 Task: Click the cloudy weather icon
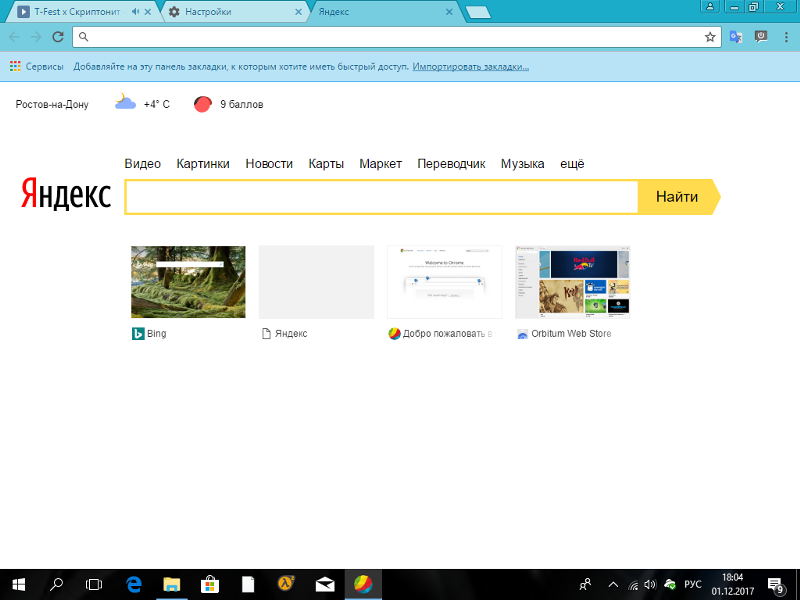[125, 102]
